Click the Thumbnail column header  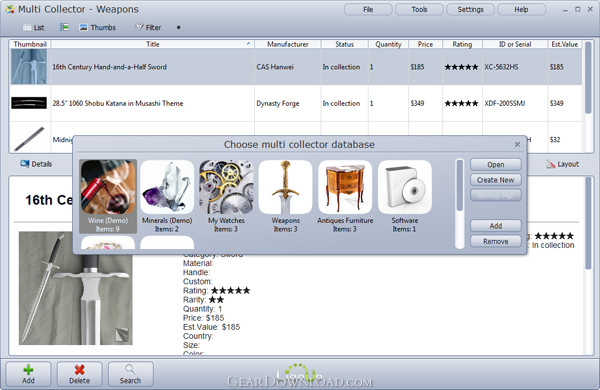click(x=30, y=44)
